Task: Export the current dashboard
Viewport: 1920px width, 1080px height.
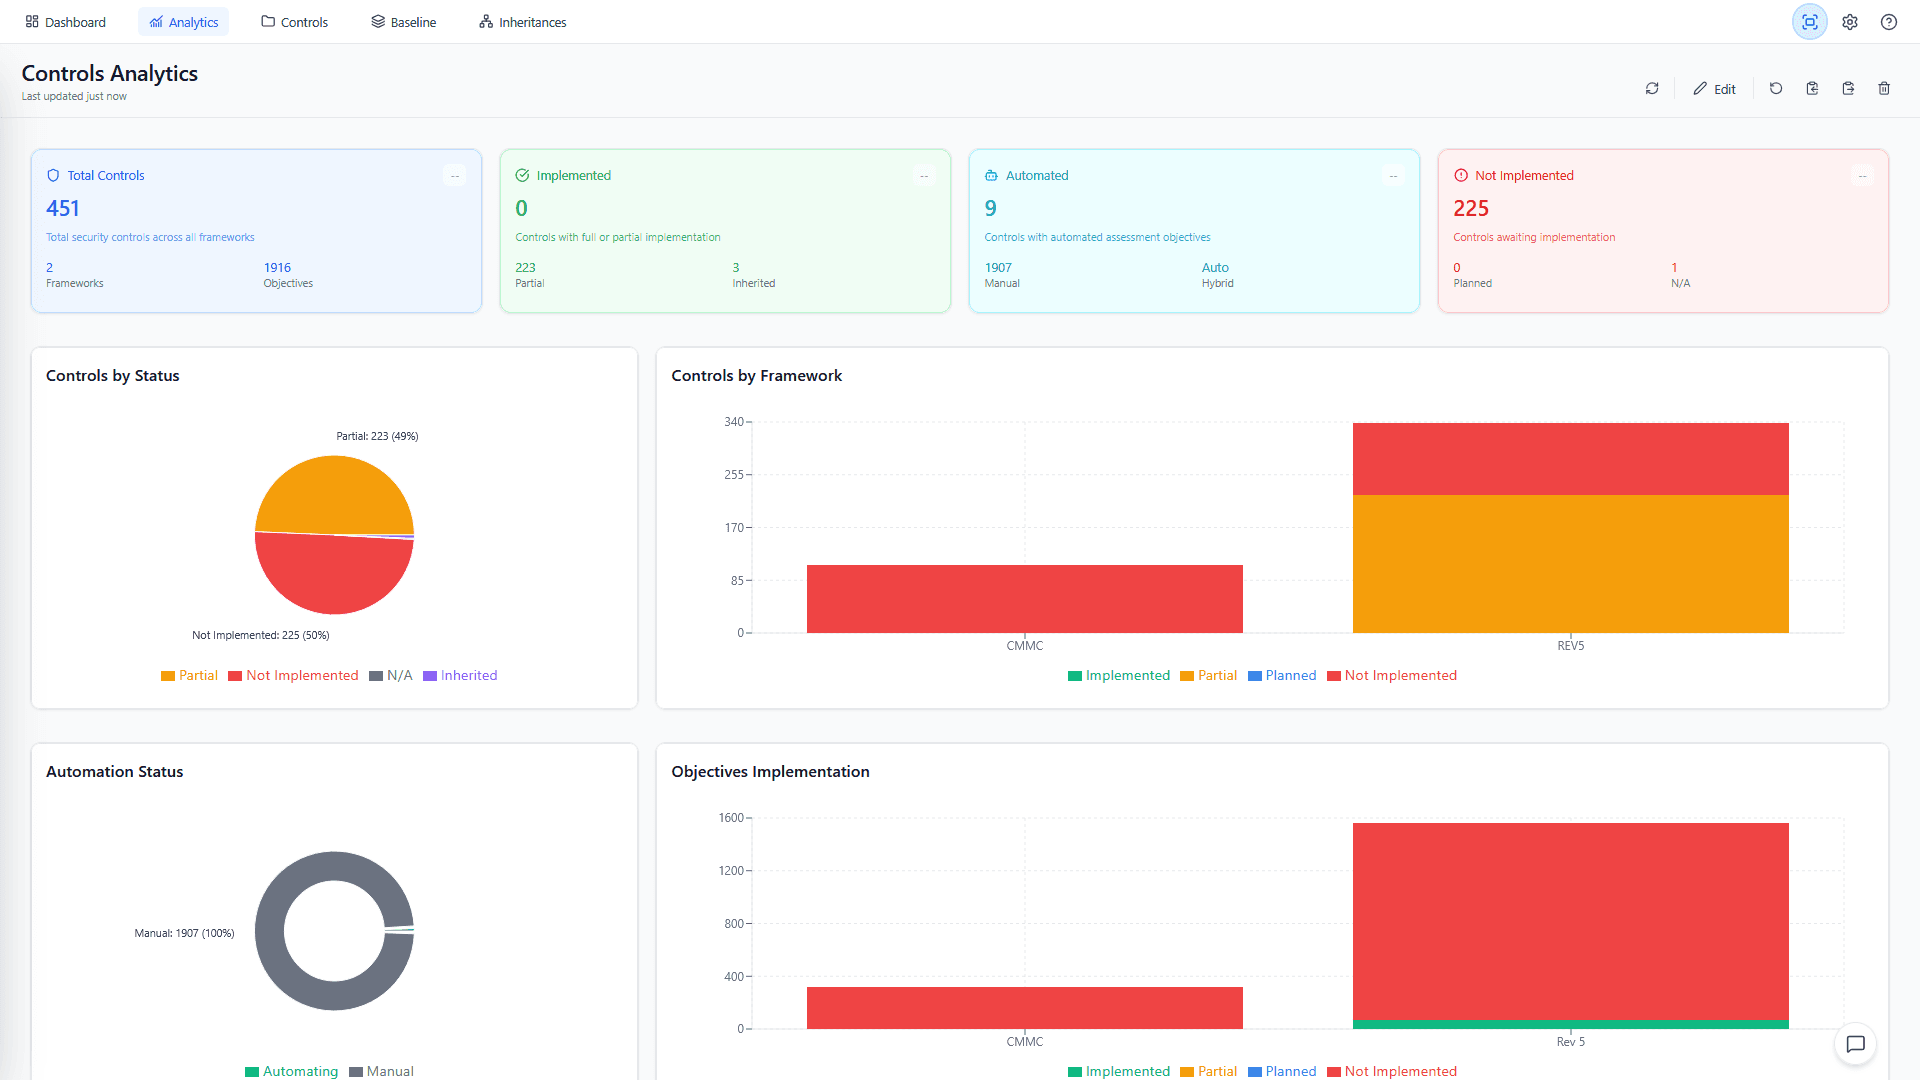Action: click(1848, 88)
